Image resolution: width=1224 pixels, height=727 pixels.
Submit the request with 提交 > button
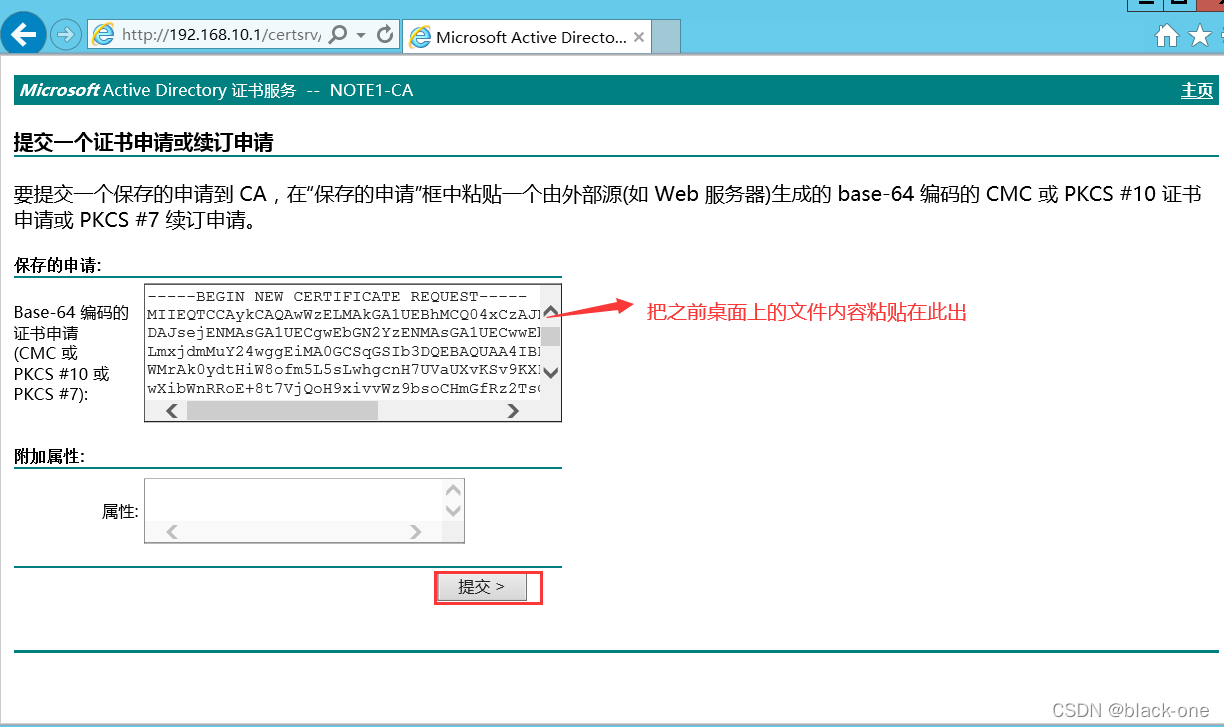pyautogui.click(x=482, y=587)
